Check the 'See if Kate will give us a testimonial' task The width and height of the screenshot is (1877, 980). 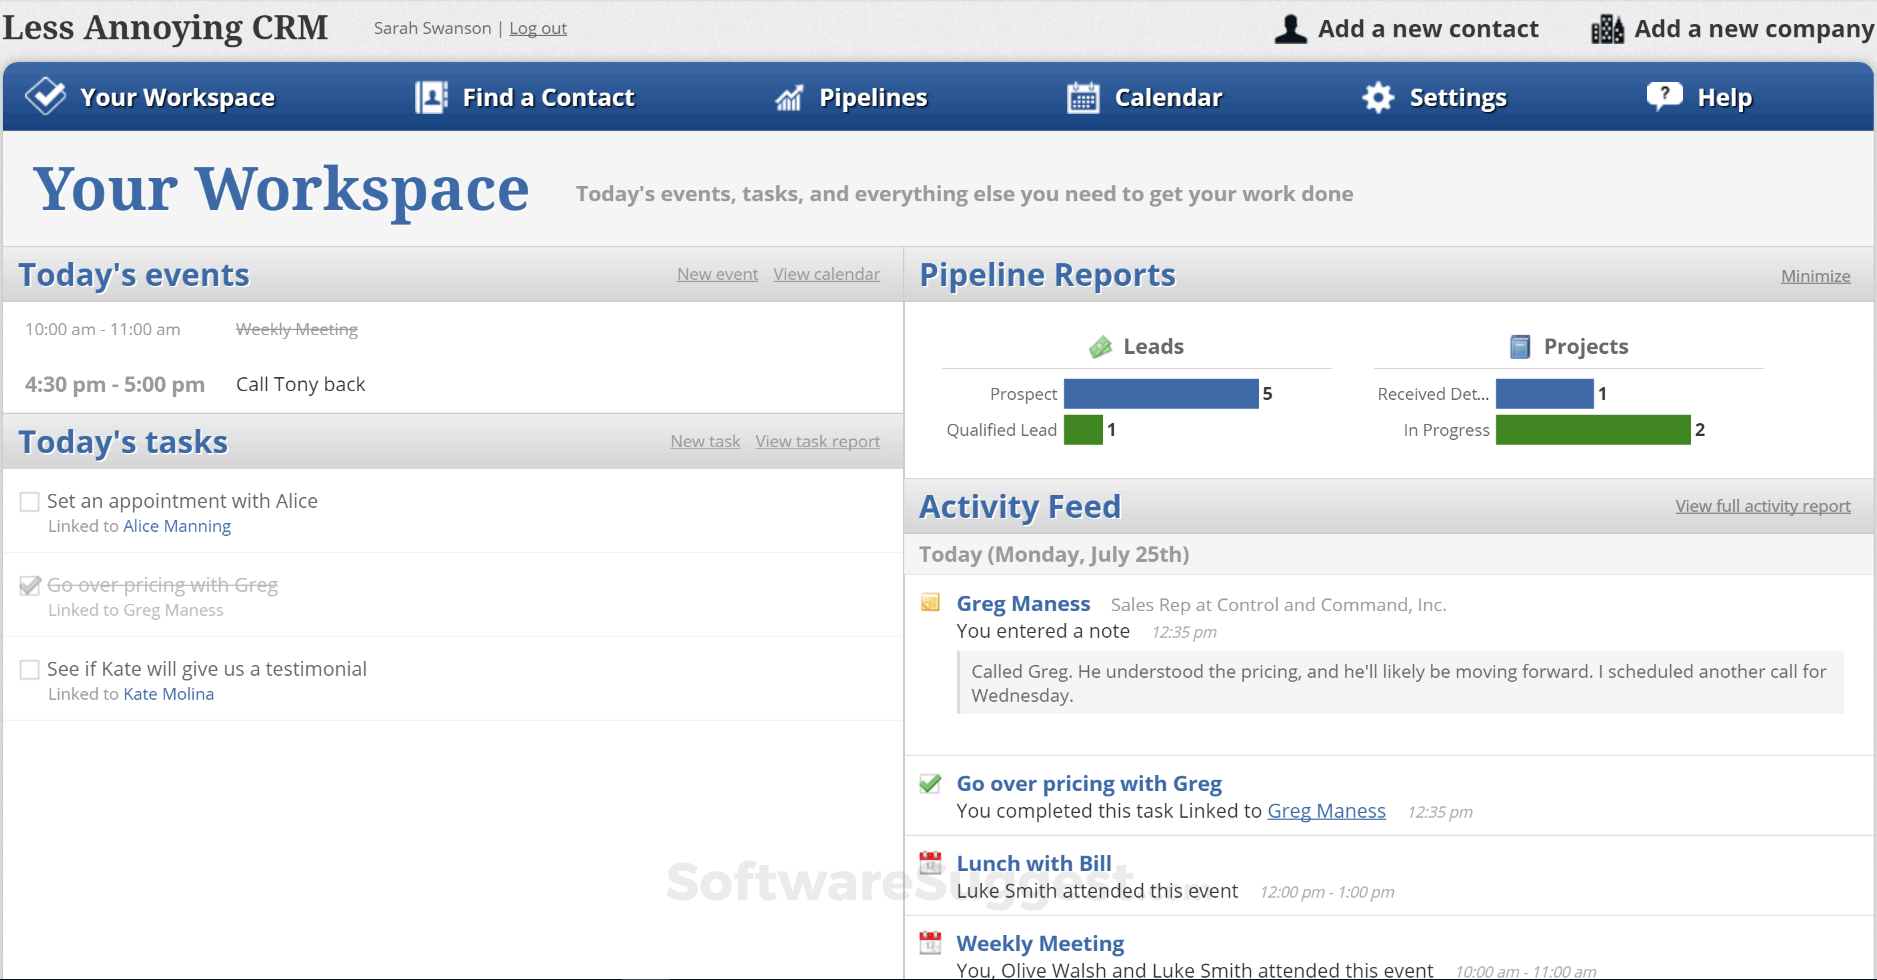pos(30,670)
